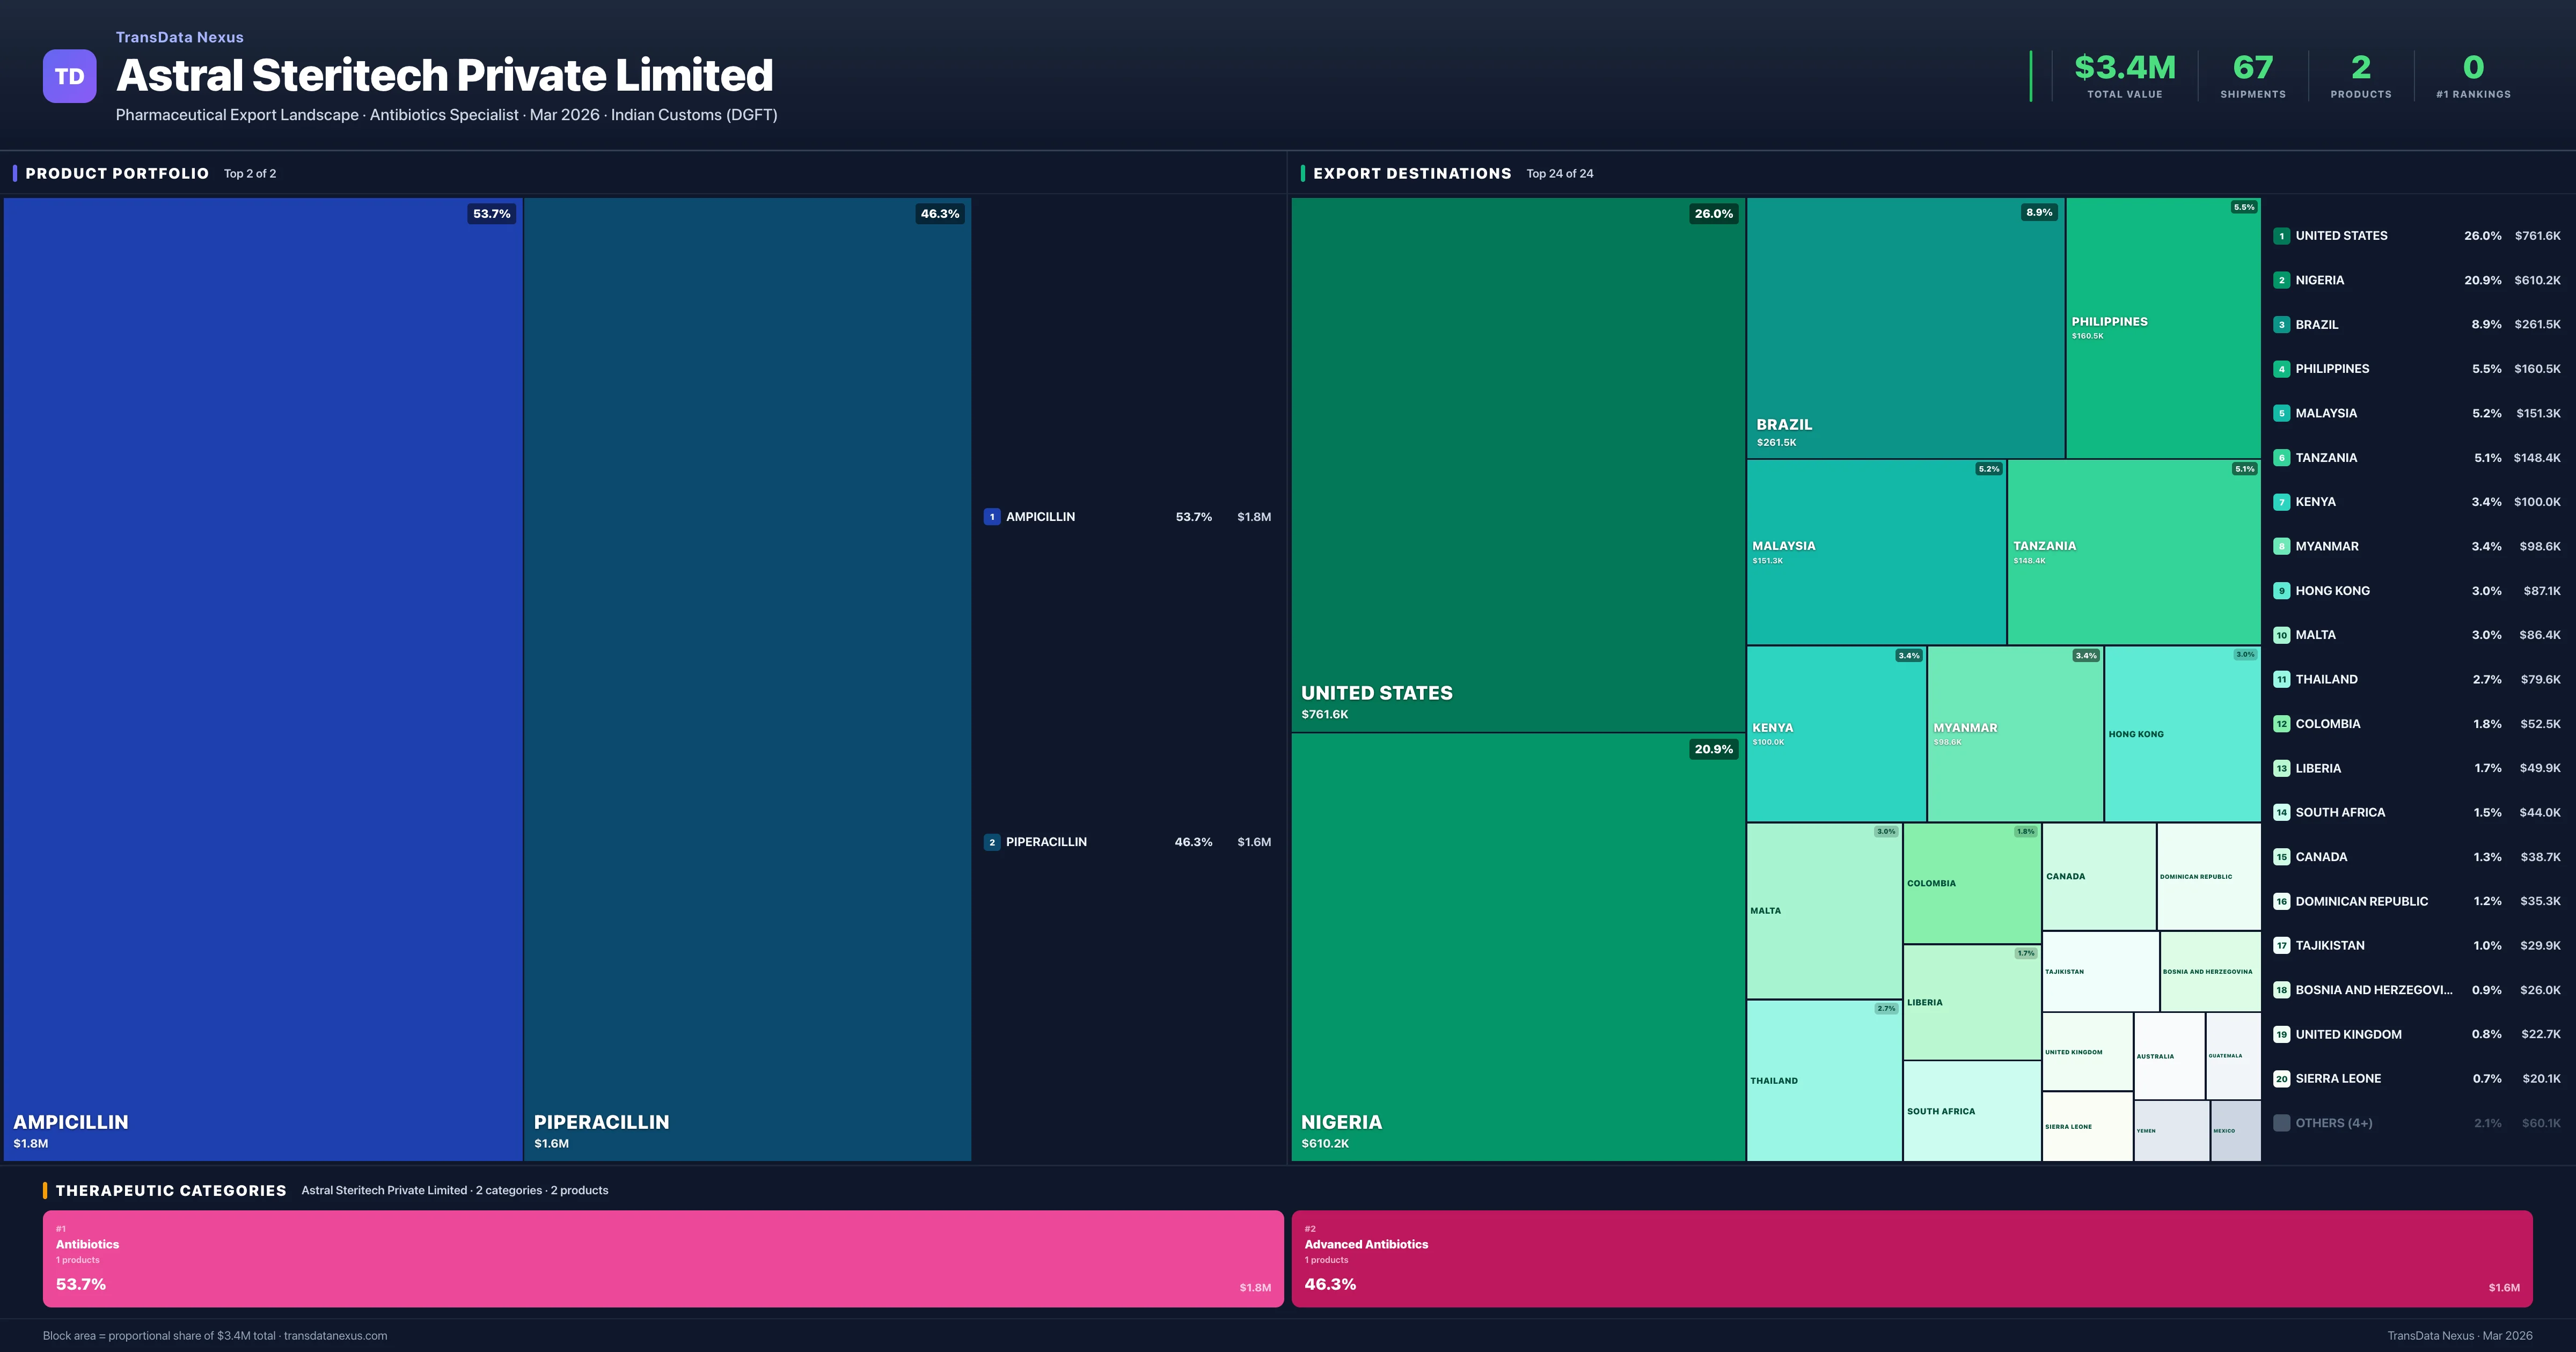Image resolution: width=2576 pixels, height=1352 pixels.
Task: Switch to the Top 24 of 24 view
Action: (1560, 173)
